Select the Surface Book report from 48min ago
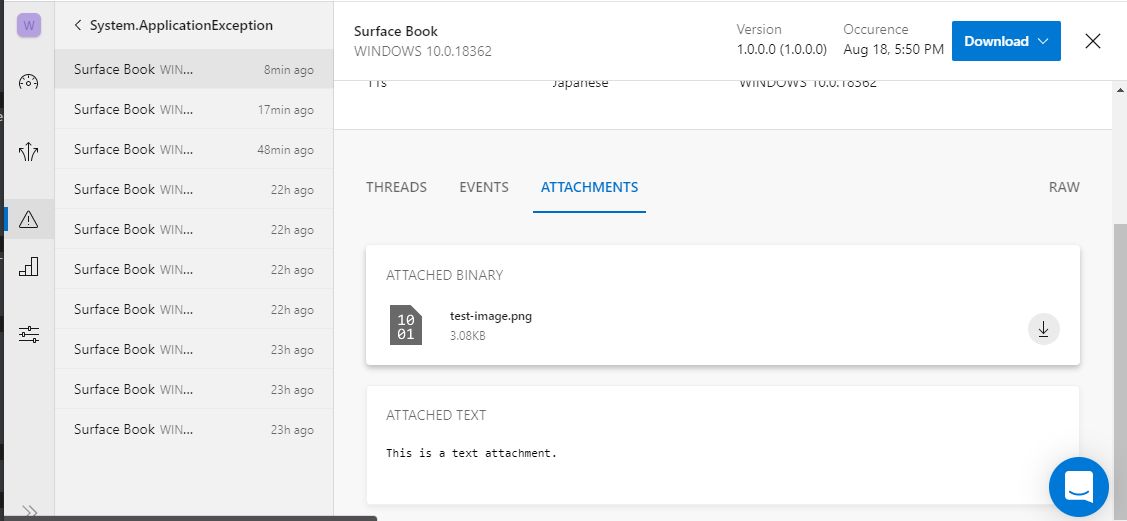 point(194,149)
